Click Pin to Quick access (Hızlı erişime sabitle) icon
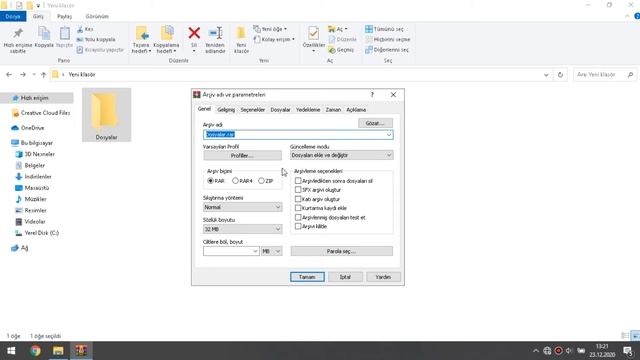 click(x=18, y=34)
